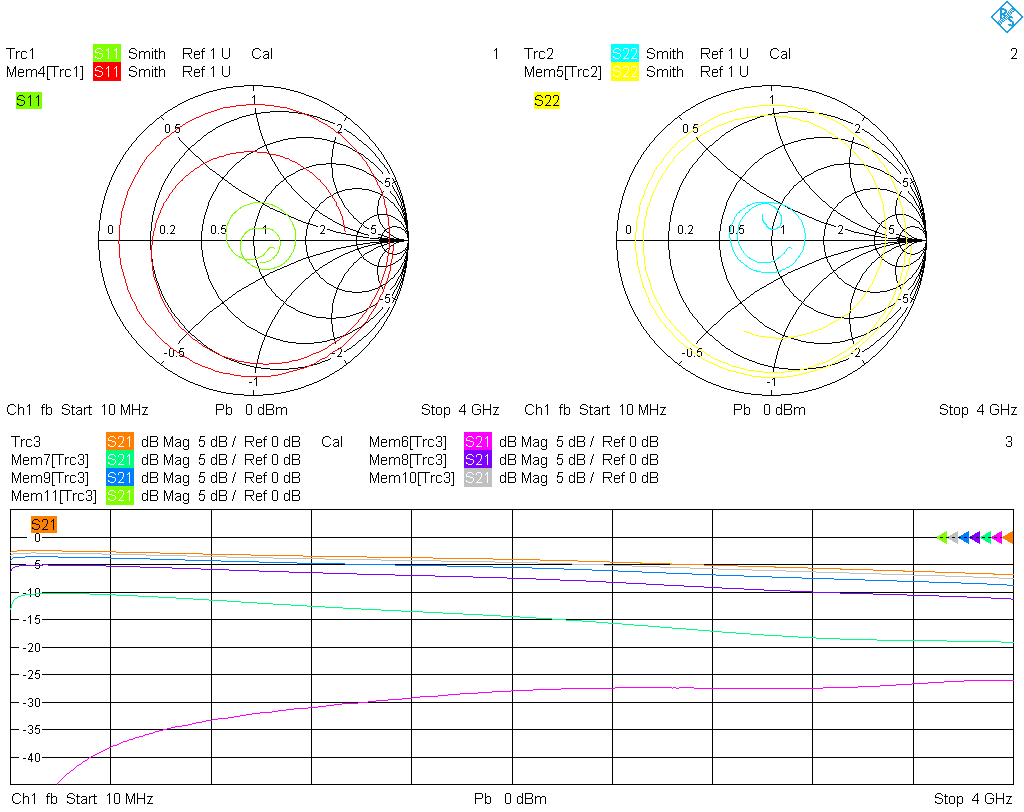Screen dimensions: 1024x812
Task: Select the orange reference marker triangle
Action: pyautogui.click(x=1008, y=538)
